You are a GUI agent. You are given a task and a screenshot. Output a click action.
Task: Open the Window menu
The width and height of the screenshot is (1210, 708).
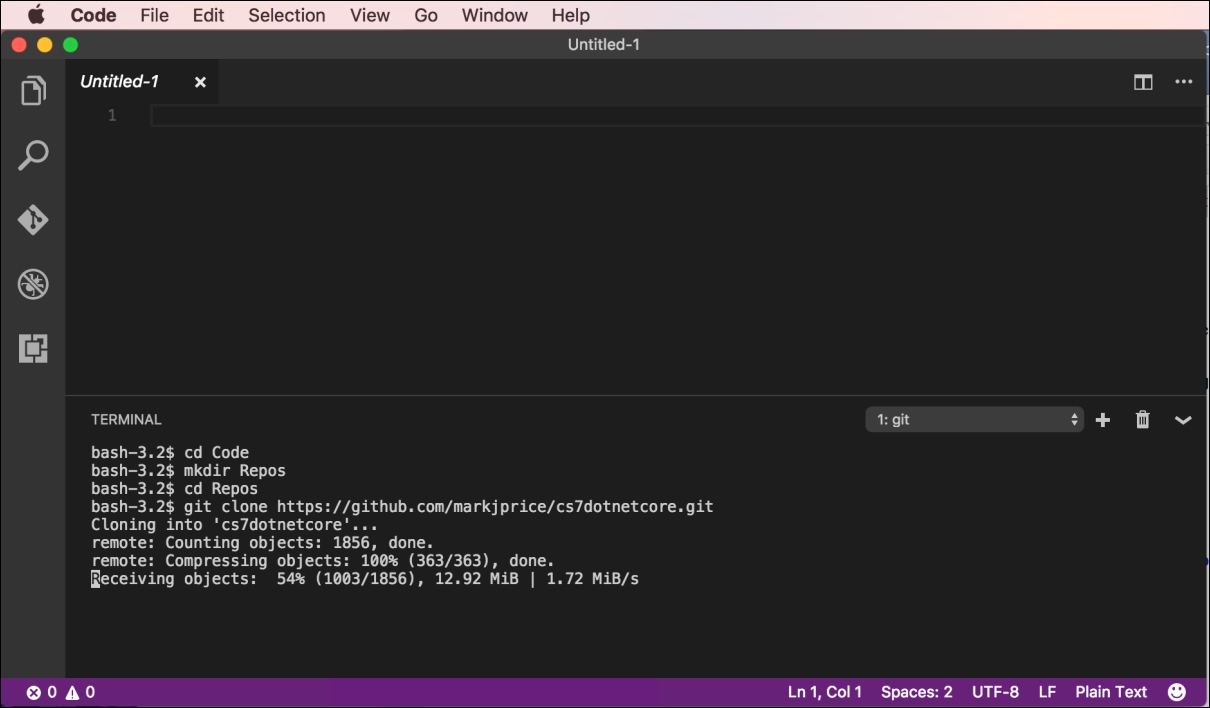pyautogui.click(x=495, y=15)
